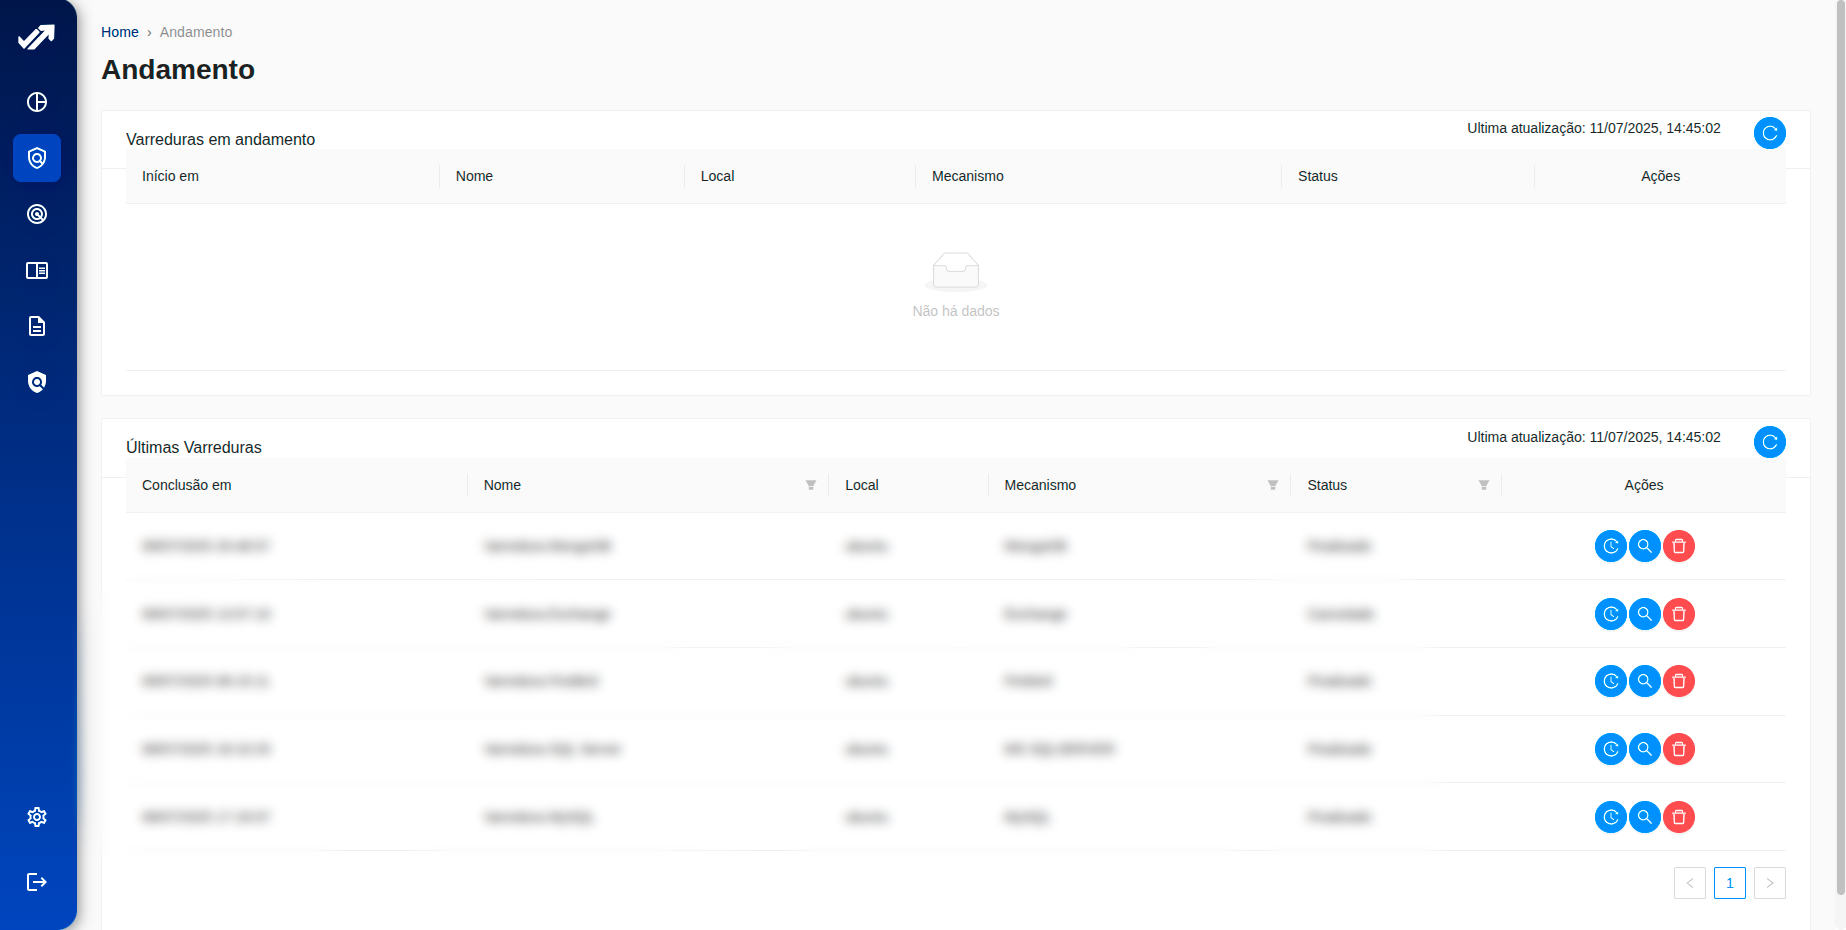Open the target scan sidebar icon

coord(37,214)
